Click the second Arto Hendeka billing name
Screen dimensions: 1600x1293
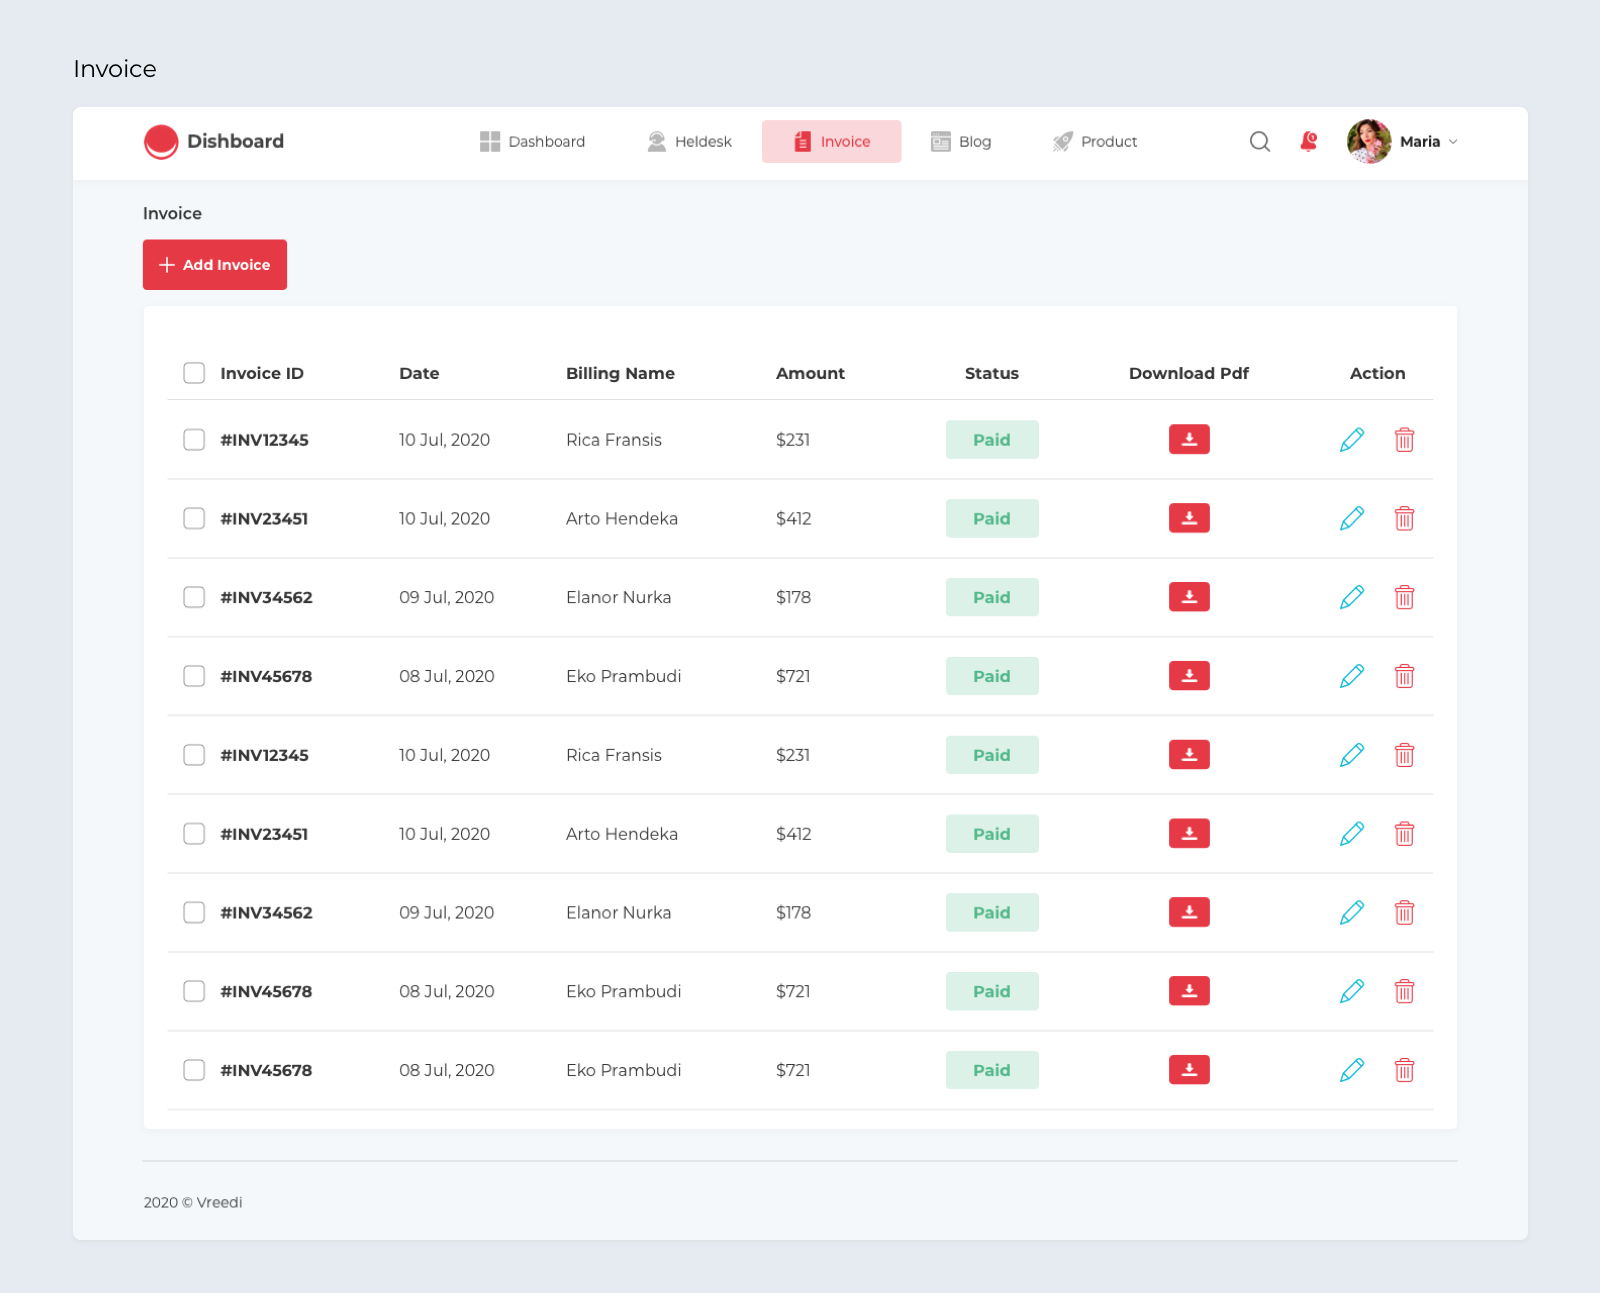pos(622,833)
